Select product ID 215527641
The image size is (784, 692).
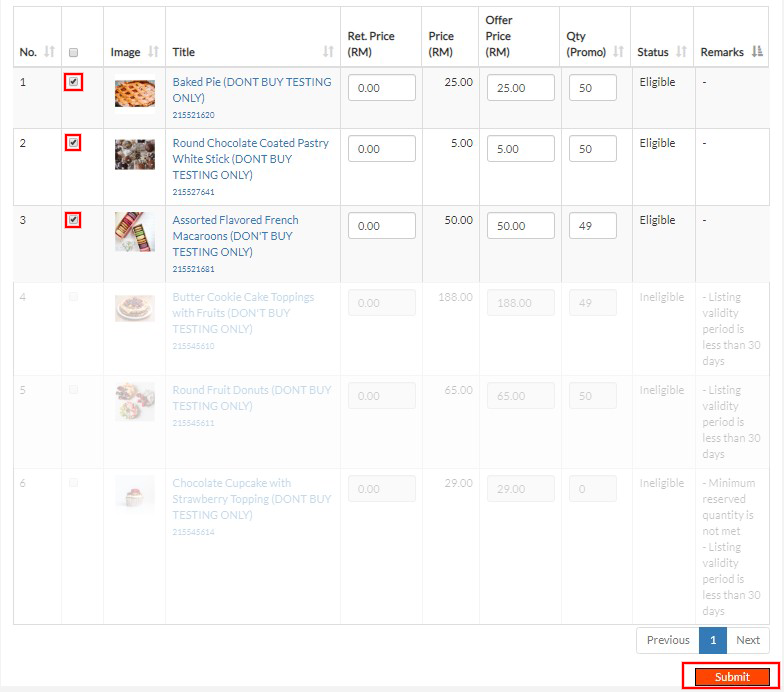click(194, 192)
